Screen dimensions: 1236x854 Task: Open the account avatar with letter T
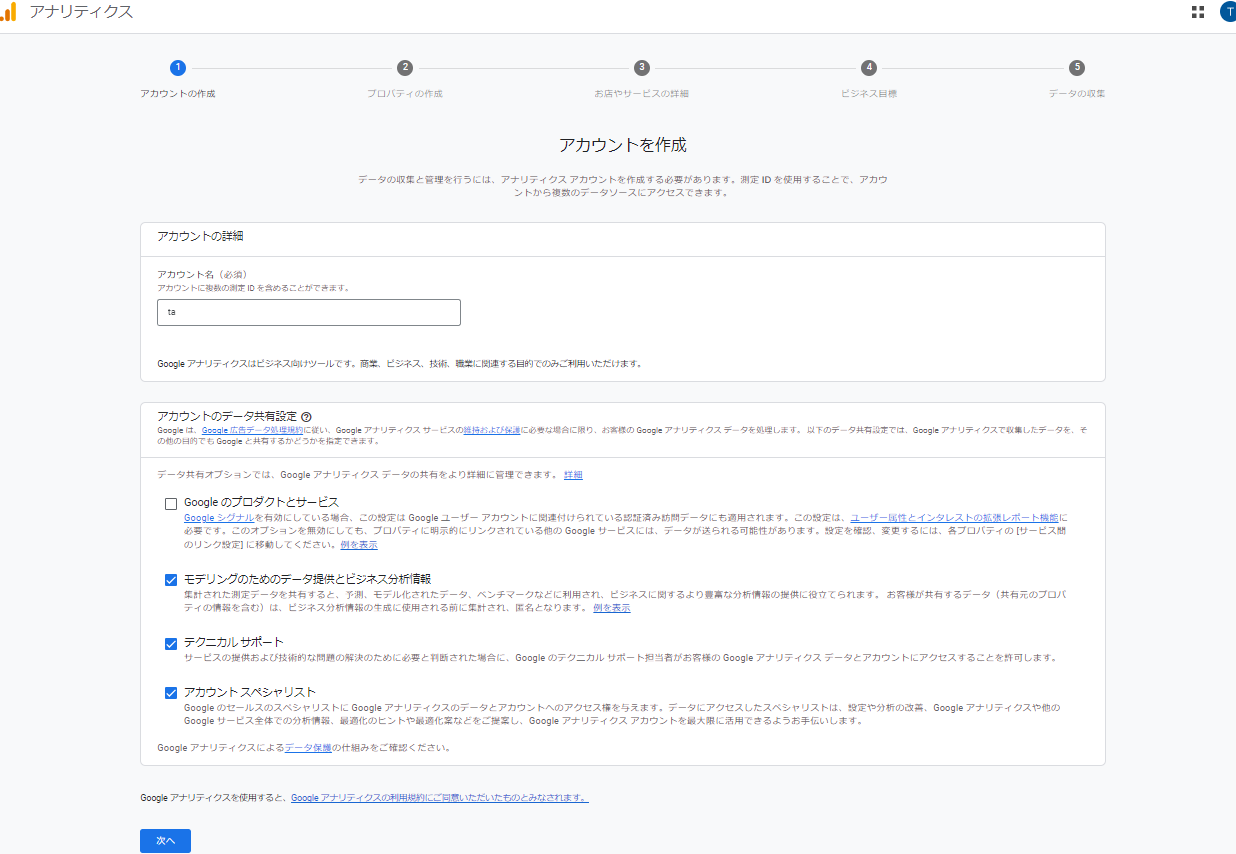[1228, 12]
